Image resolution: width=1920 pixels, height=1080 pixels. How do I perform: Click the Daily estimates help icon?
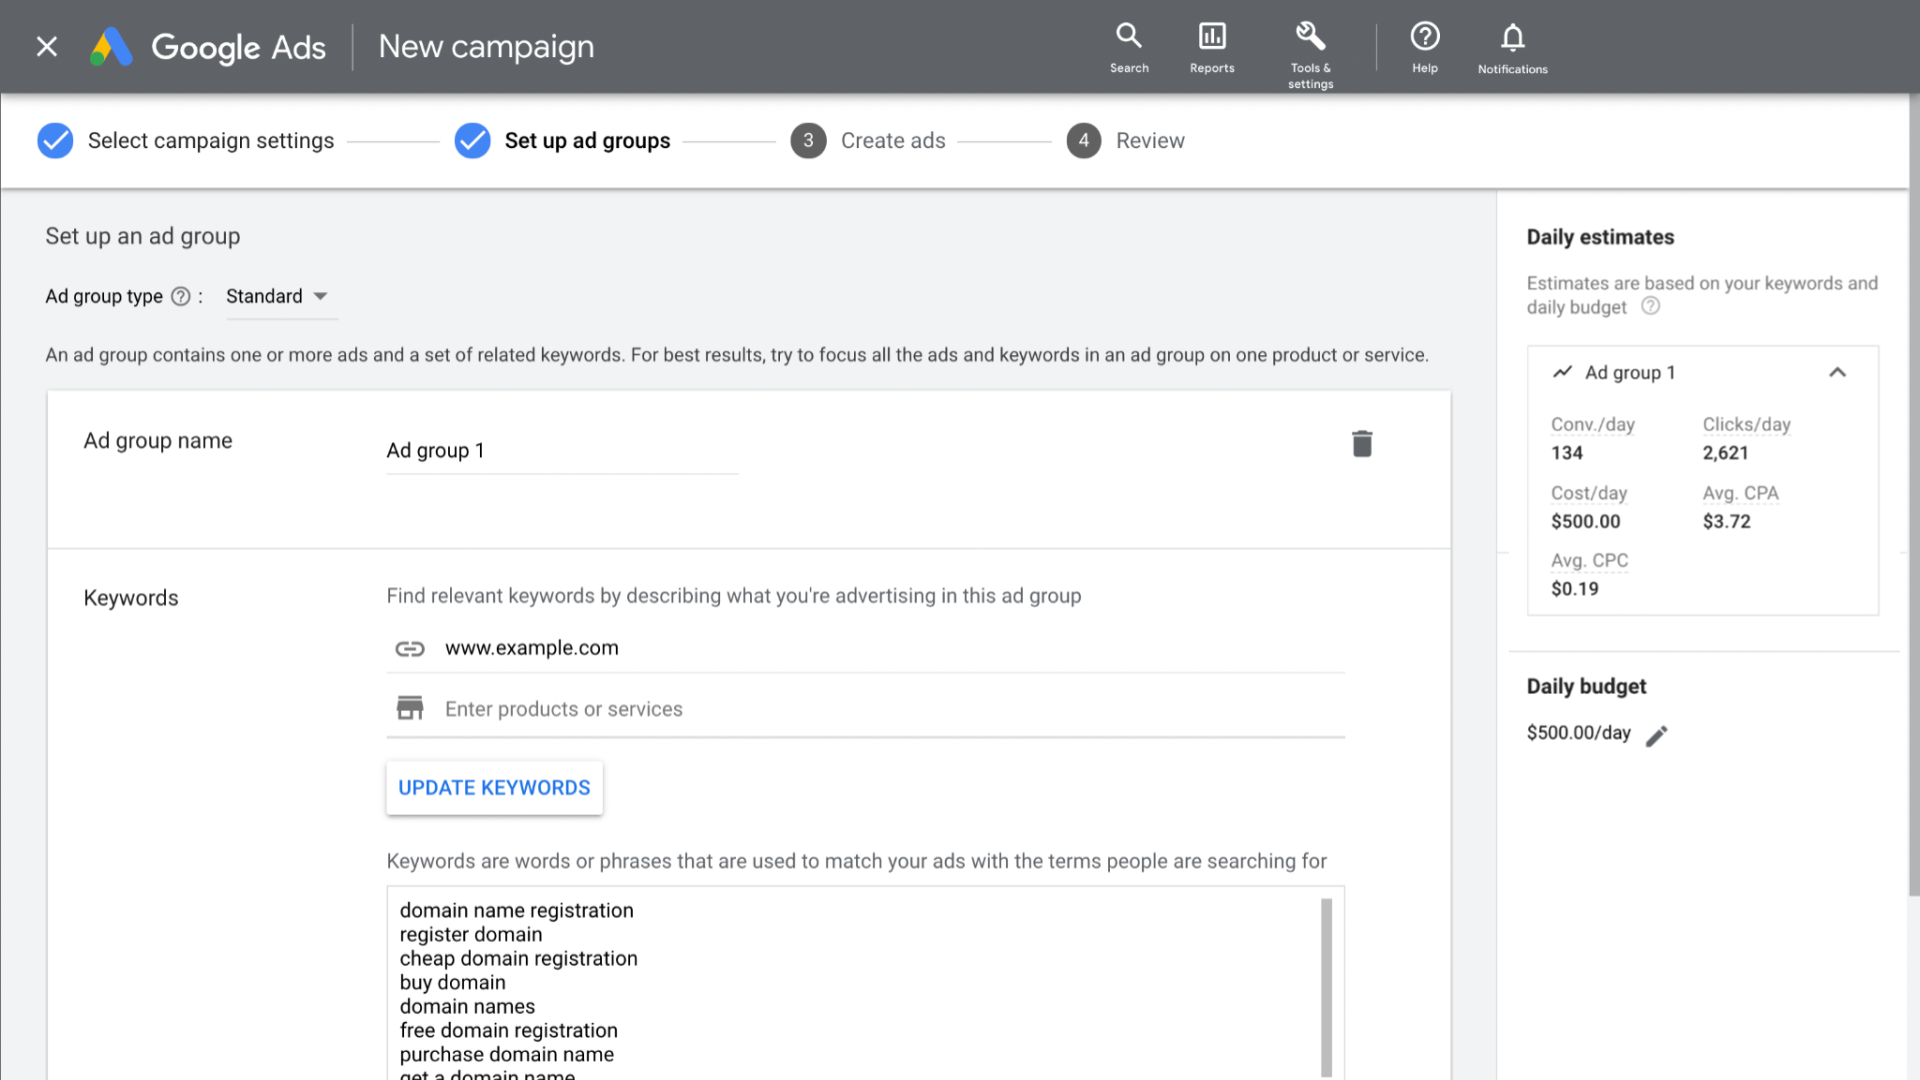tap(1651, 307)
